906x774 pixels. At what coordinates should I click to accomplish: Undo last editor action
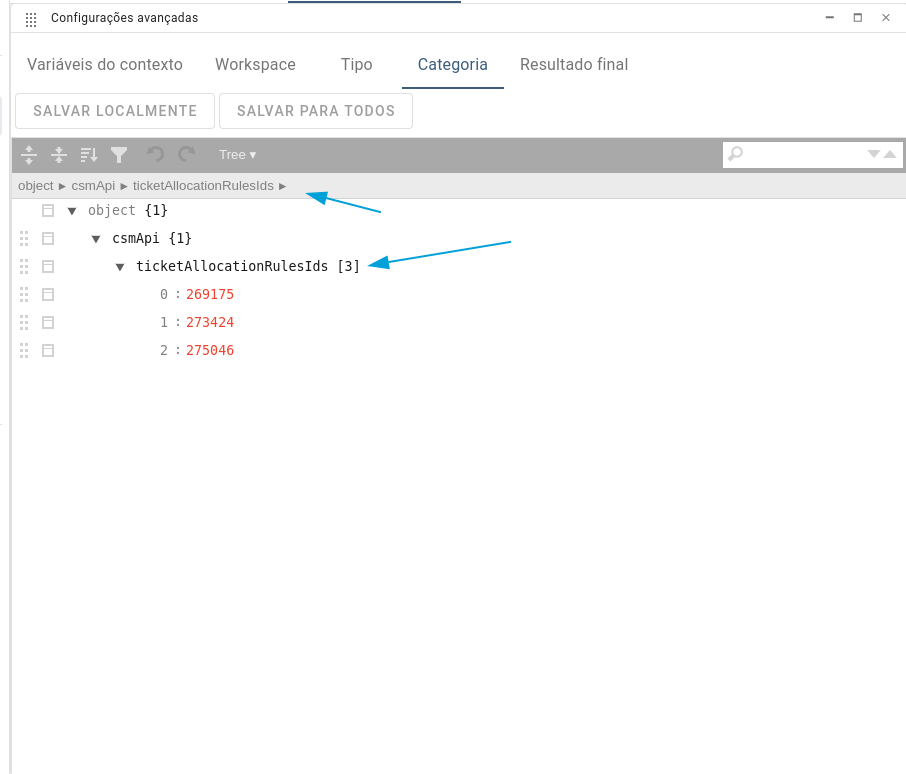155,154
